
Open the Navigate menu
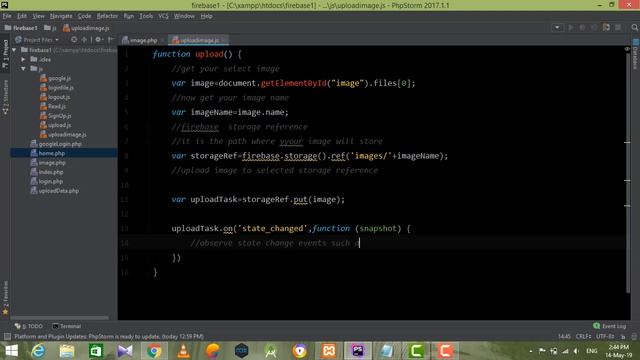click(x=61, y=16)
